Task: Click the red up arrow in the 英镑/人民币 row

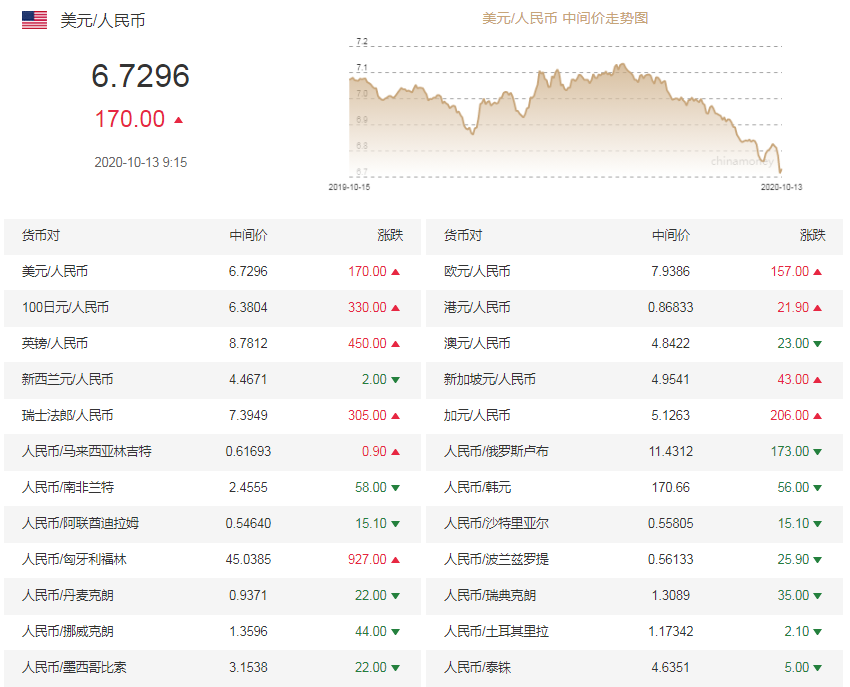Action: [396, 344]
